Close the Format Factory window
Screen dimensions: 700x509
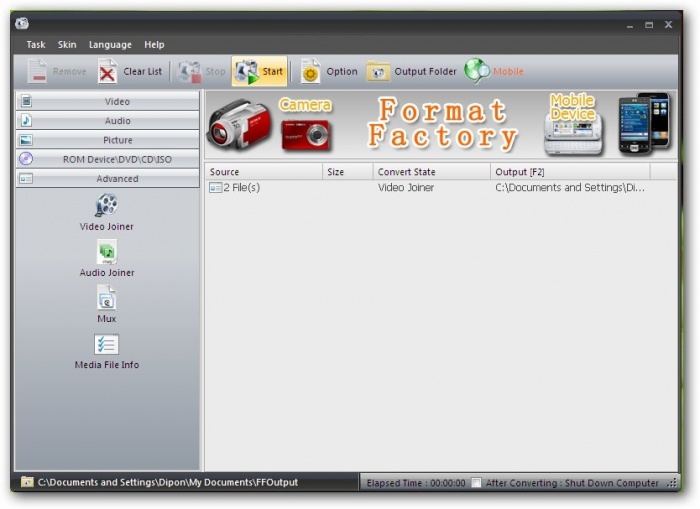pyautogui.click(x=668, y=25)
